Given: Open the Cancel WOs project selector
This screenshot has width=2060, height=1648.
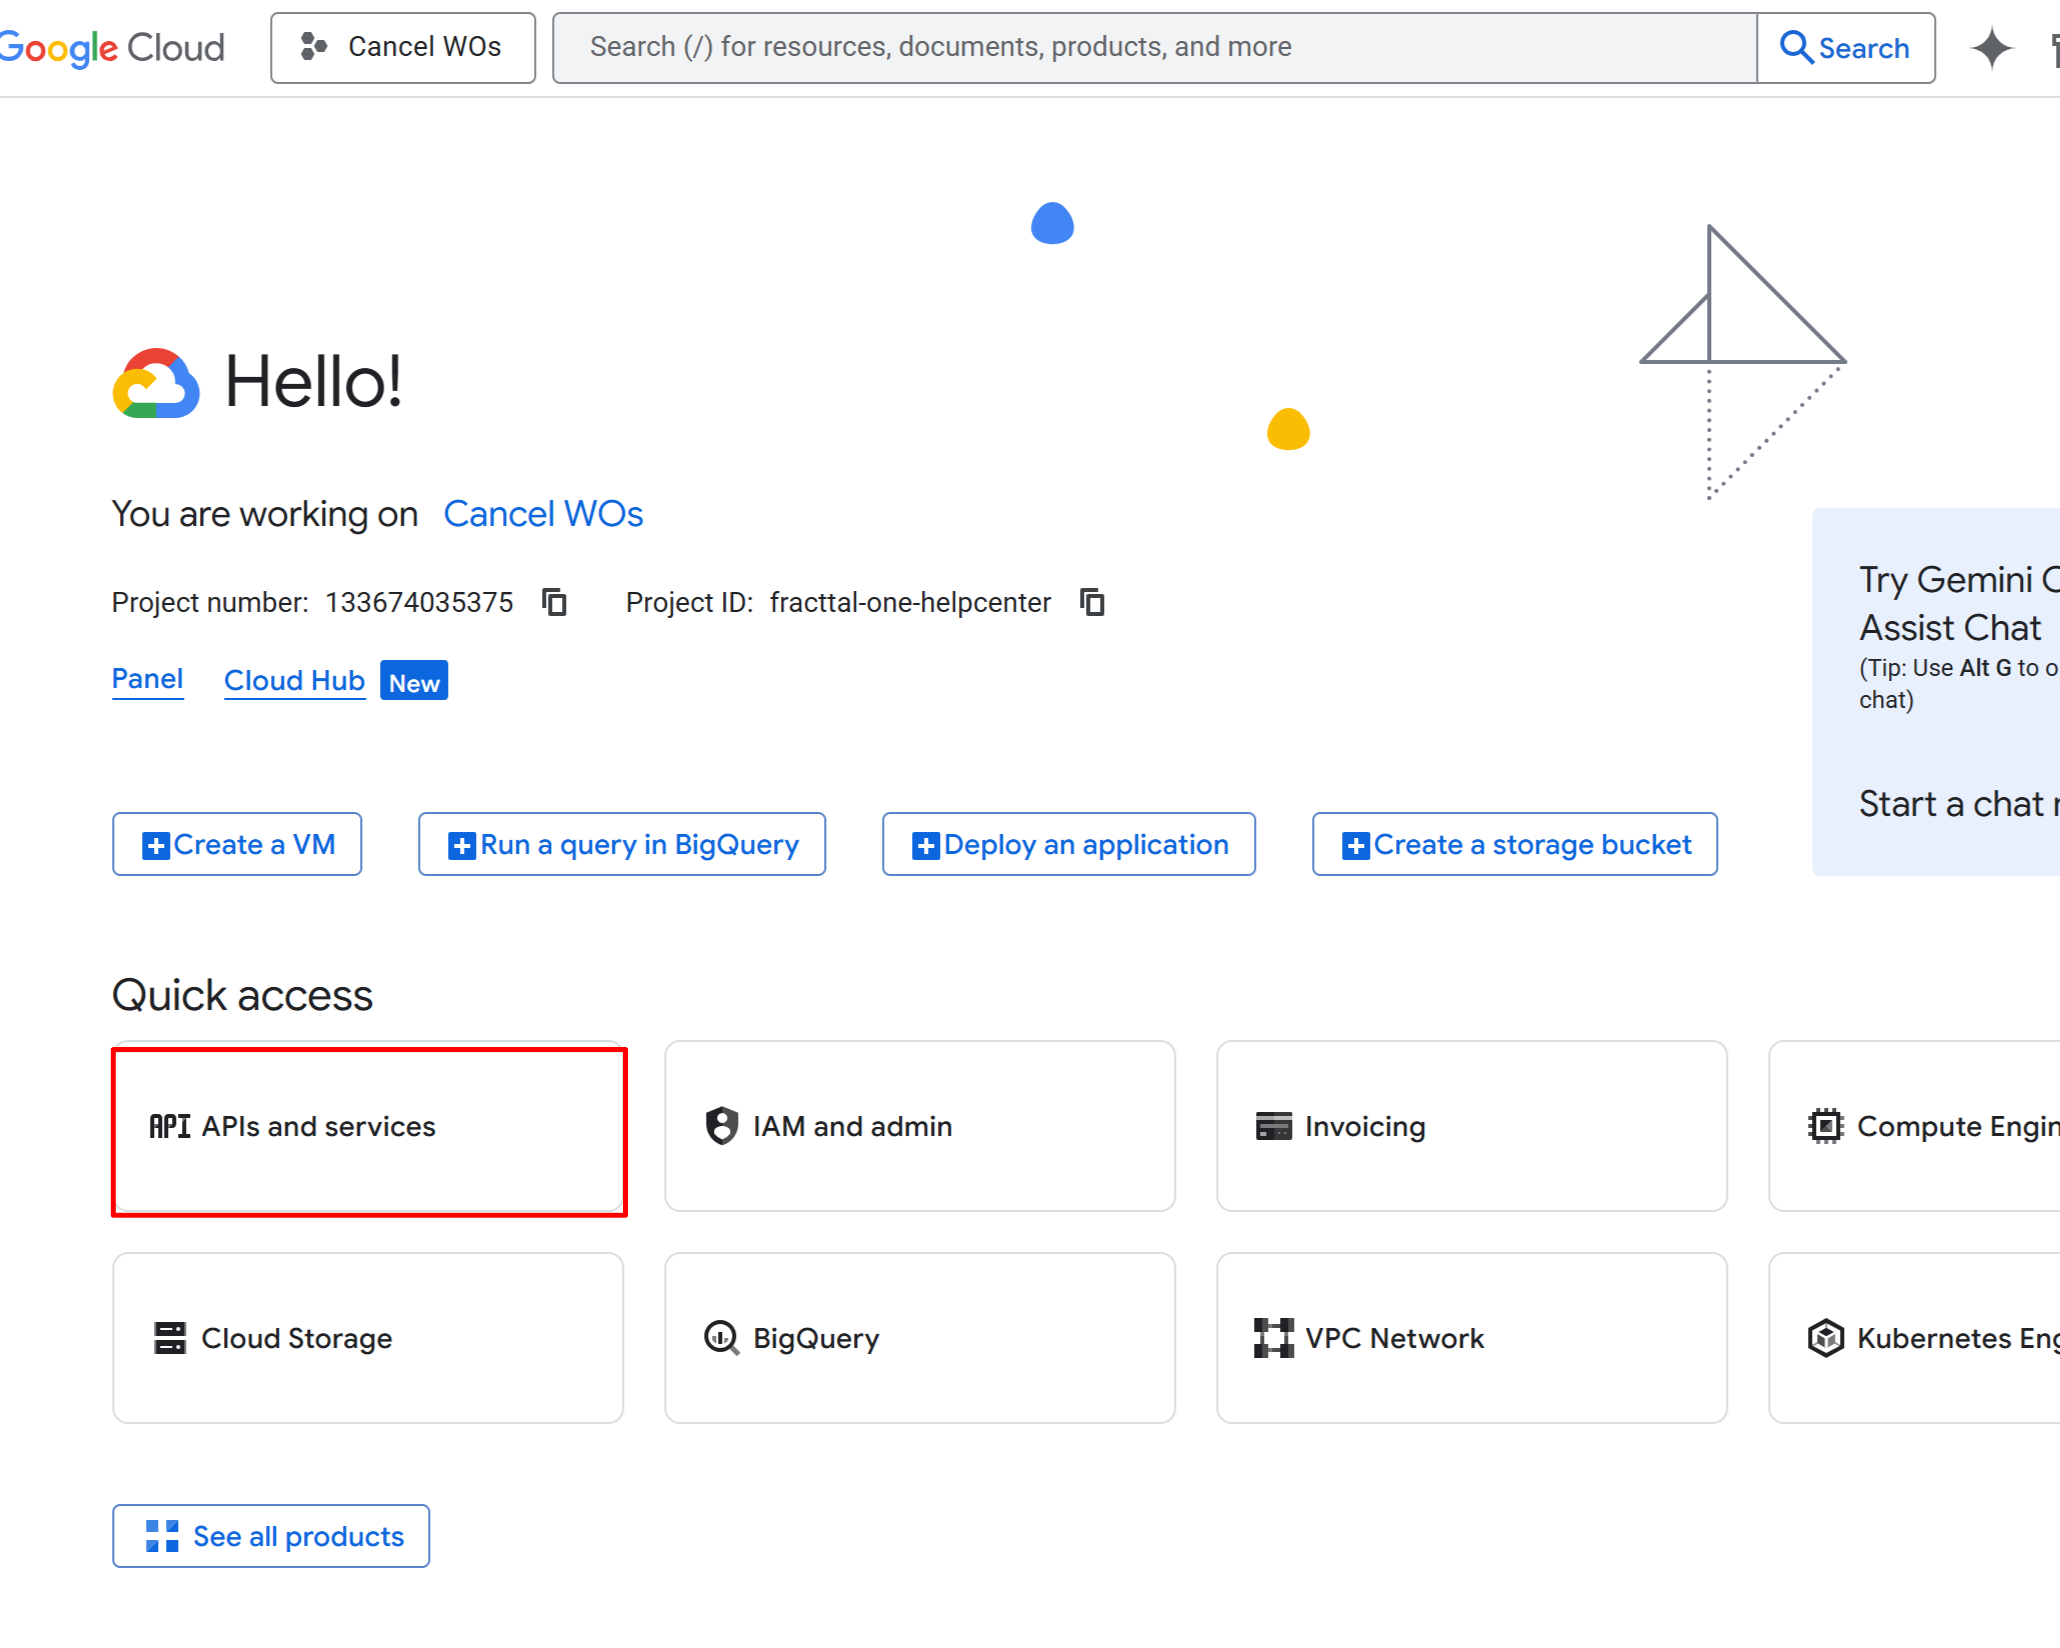Looking at the screenshot, I should click(403, 48).
